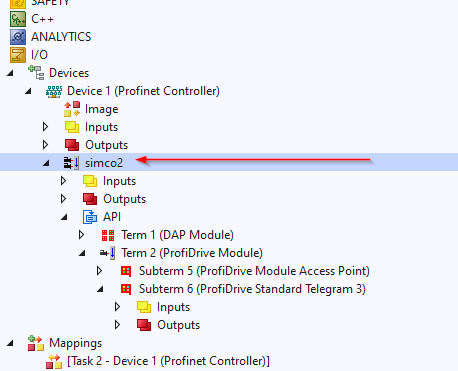This screenshot has width=458, height=371.
Task: Expand Subterm 5 ProfiDrive Module Access Point
Action: [x=99, y=271]
